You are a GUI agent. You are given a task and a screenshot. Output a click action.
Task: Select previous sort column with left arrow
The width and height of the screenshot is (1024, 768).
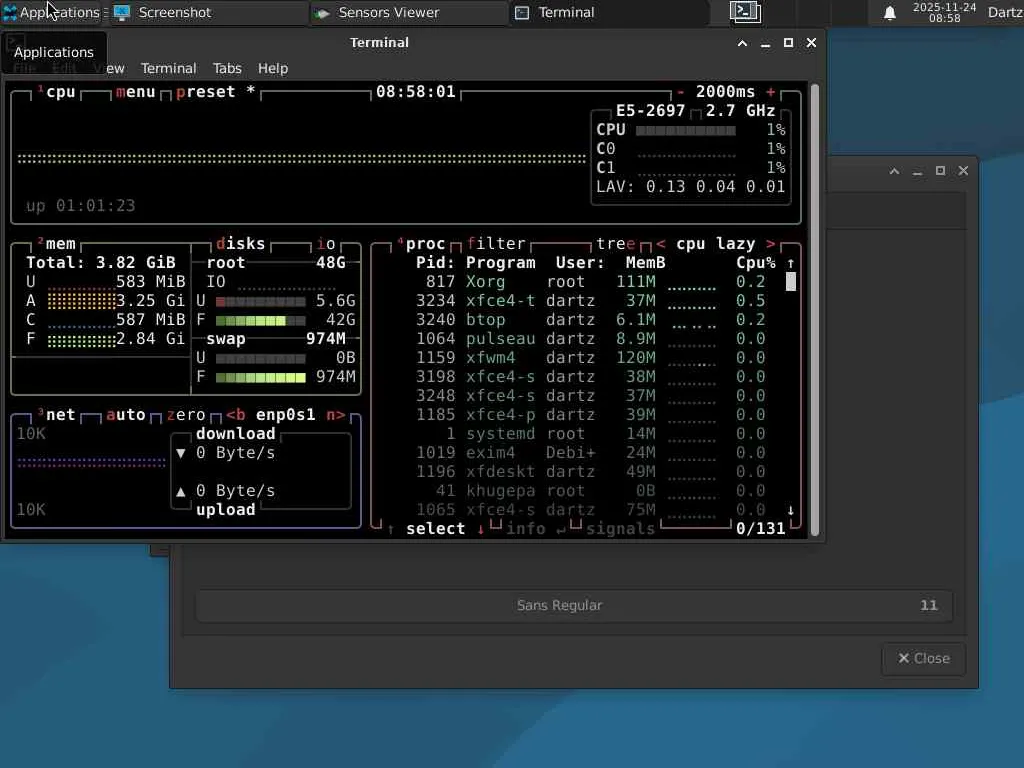click(661, 244)
